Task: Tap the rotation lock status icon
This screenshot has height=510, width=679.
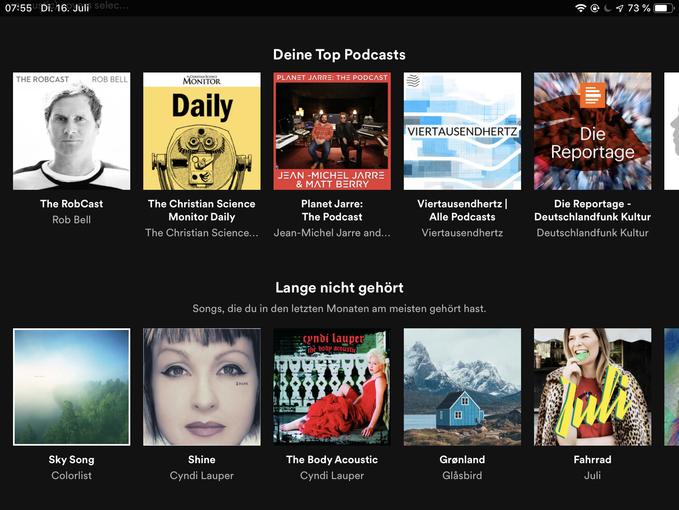Action: 595,8
